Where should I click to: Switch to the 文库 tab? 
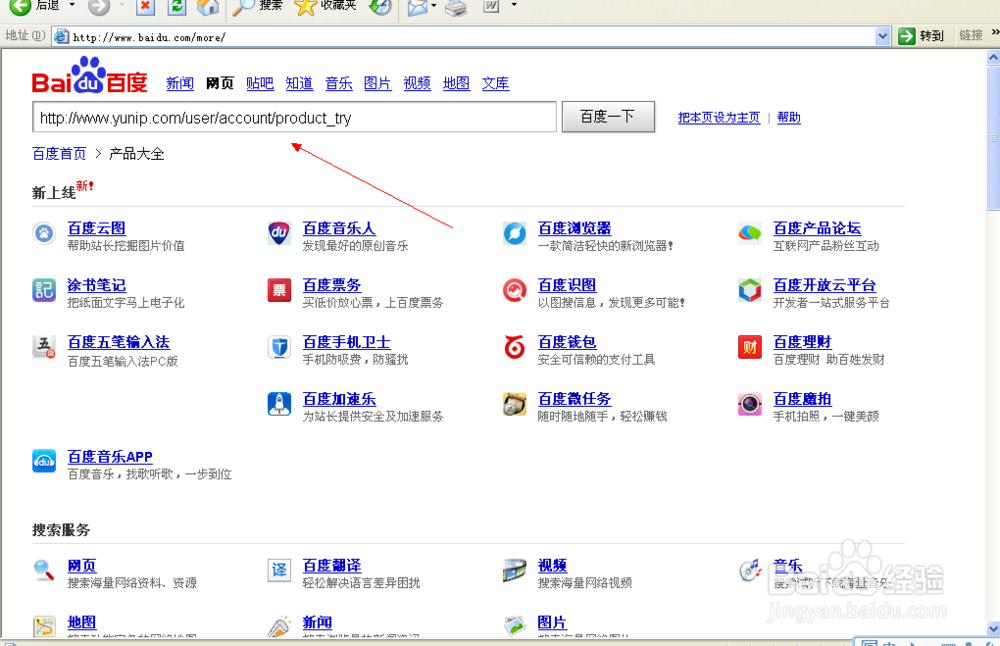point(496,83)
